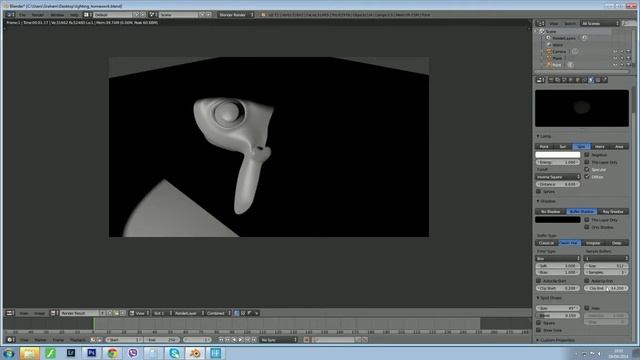Click the white lamp color swatch
The image size is (640, 360).
(558, 155)
